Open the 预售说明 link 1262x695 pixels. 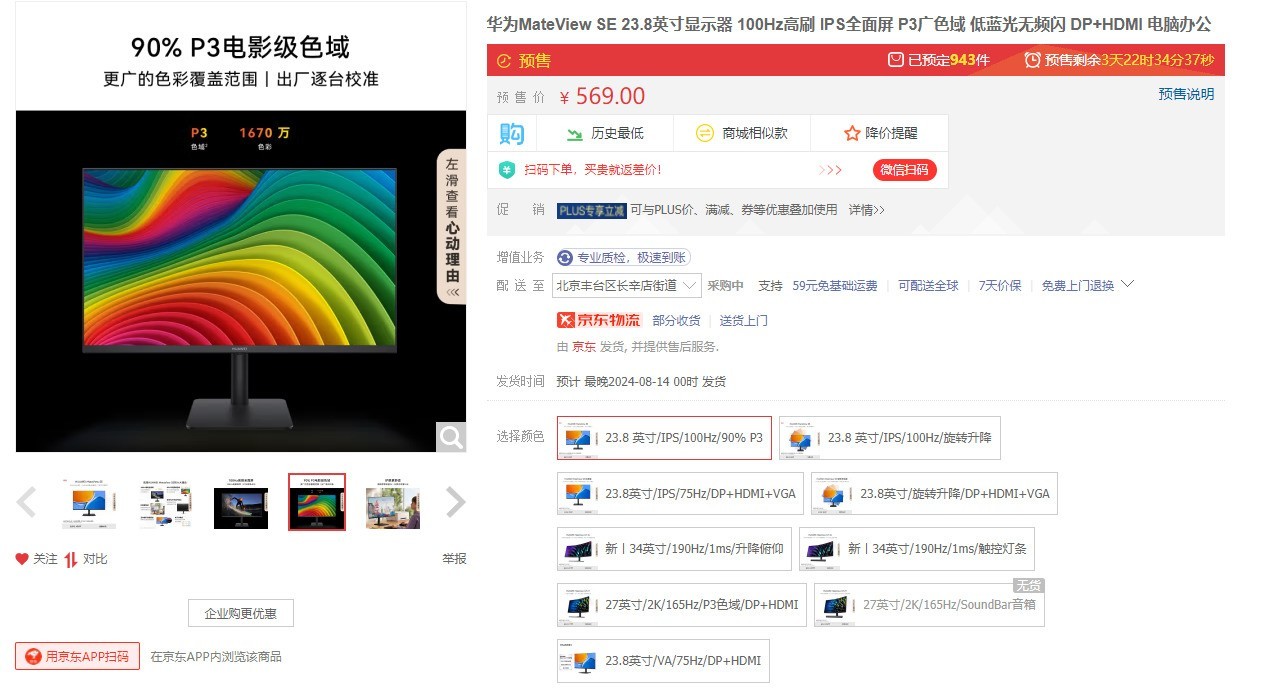pyautogui.click(x=1186, y=94)
